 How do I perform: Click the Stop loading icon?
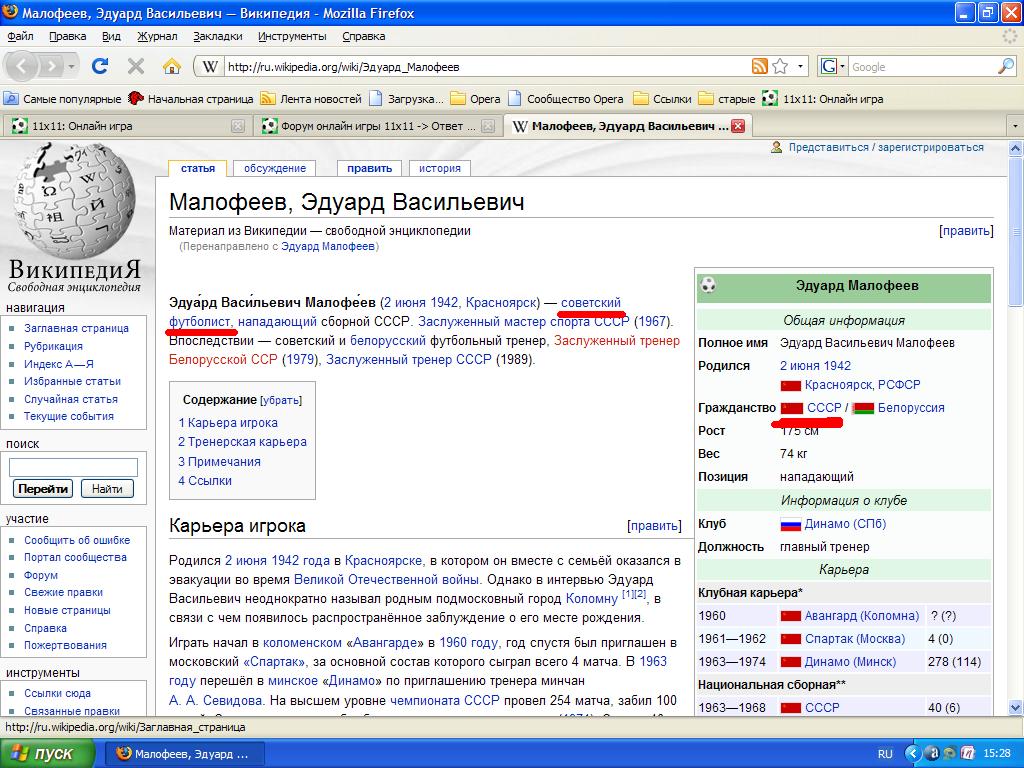pos(136,67)
